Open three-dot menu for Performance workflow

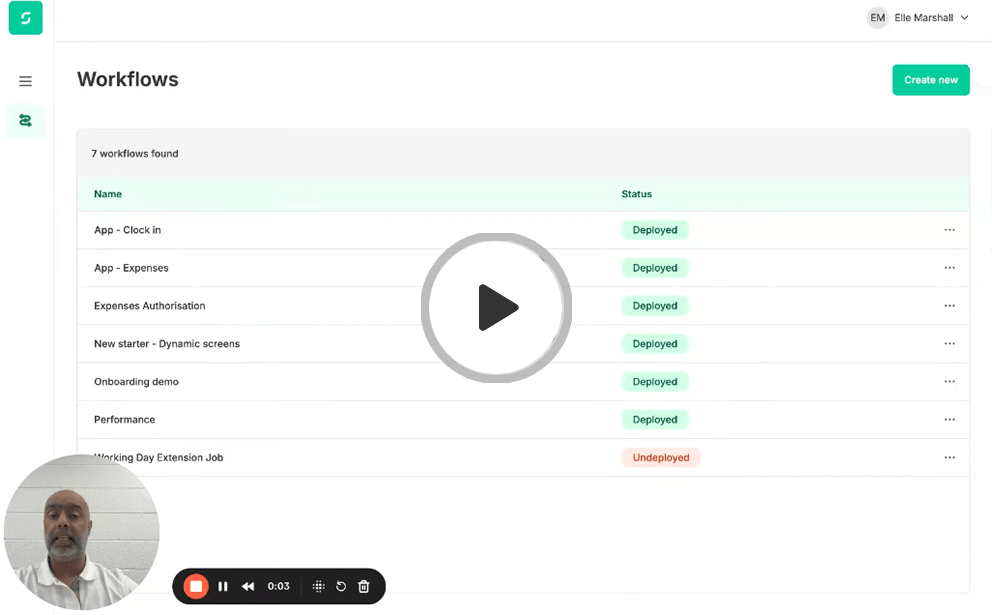949,420
